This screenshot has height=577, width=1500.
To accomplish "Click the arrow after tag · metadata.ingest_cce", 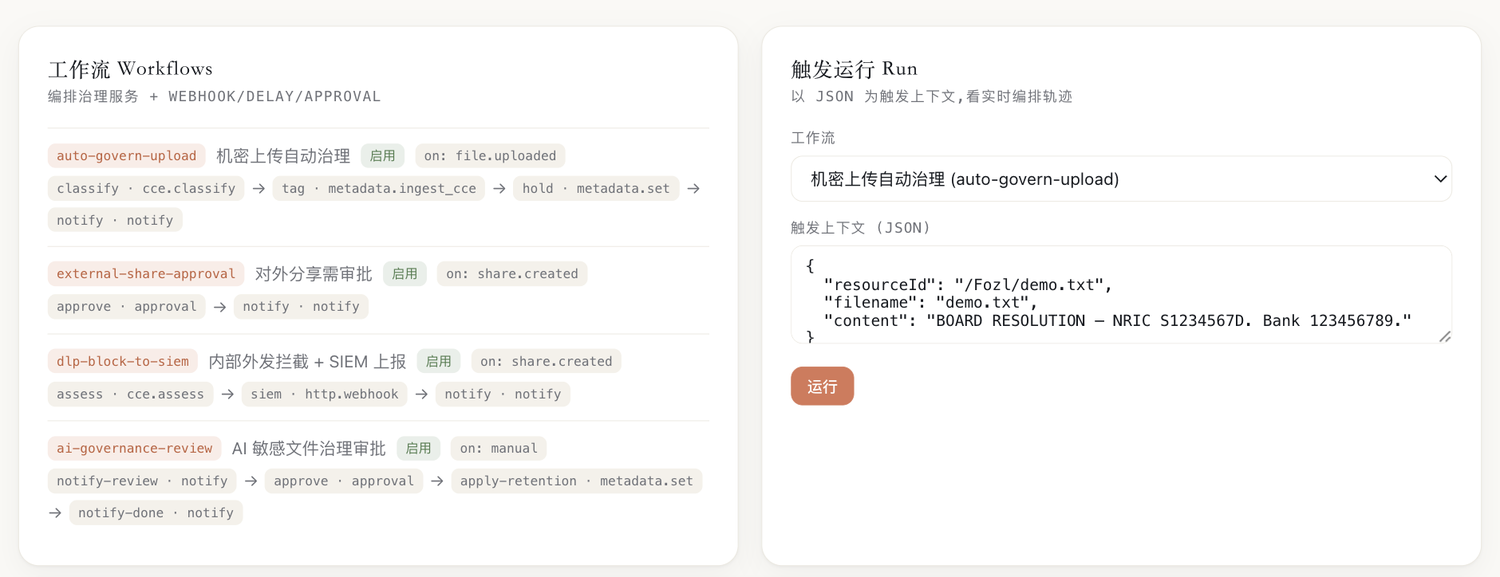I will pos(500,188).
